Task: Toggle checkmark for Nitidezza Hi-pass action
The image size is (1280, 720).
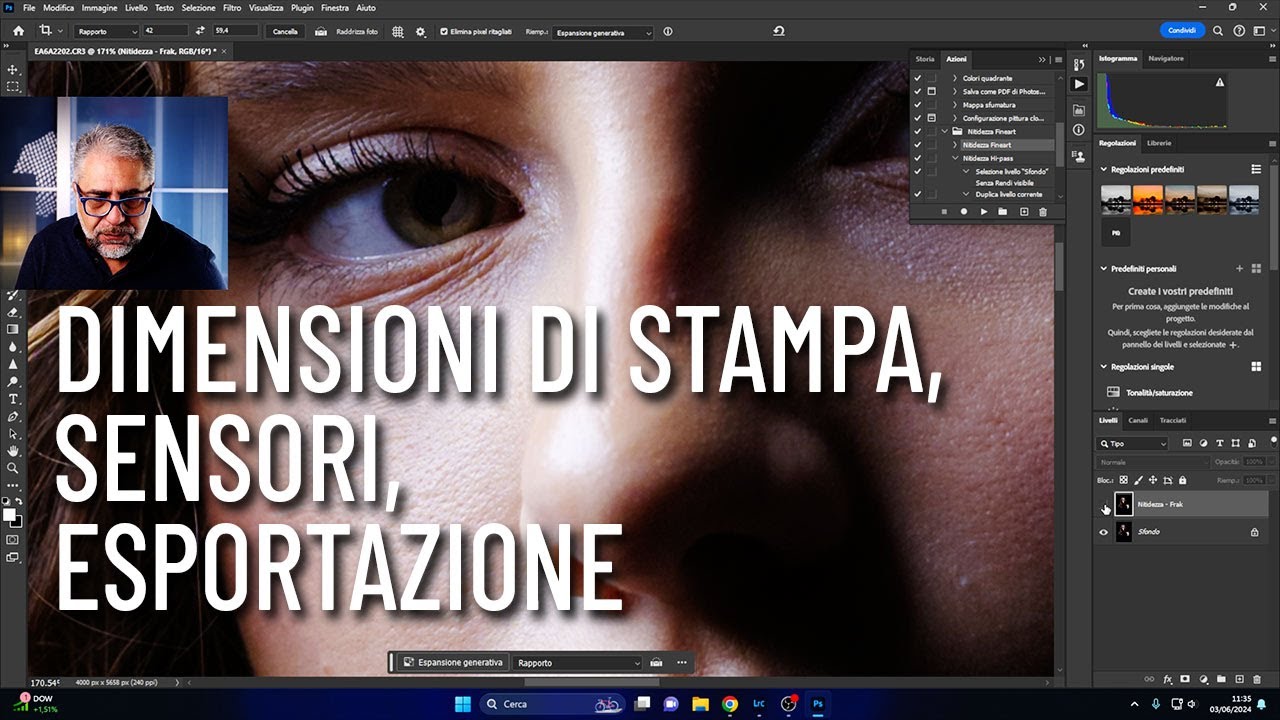Action: [917, 158]
